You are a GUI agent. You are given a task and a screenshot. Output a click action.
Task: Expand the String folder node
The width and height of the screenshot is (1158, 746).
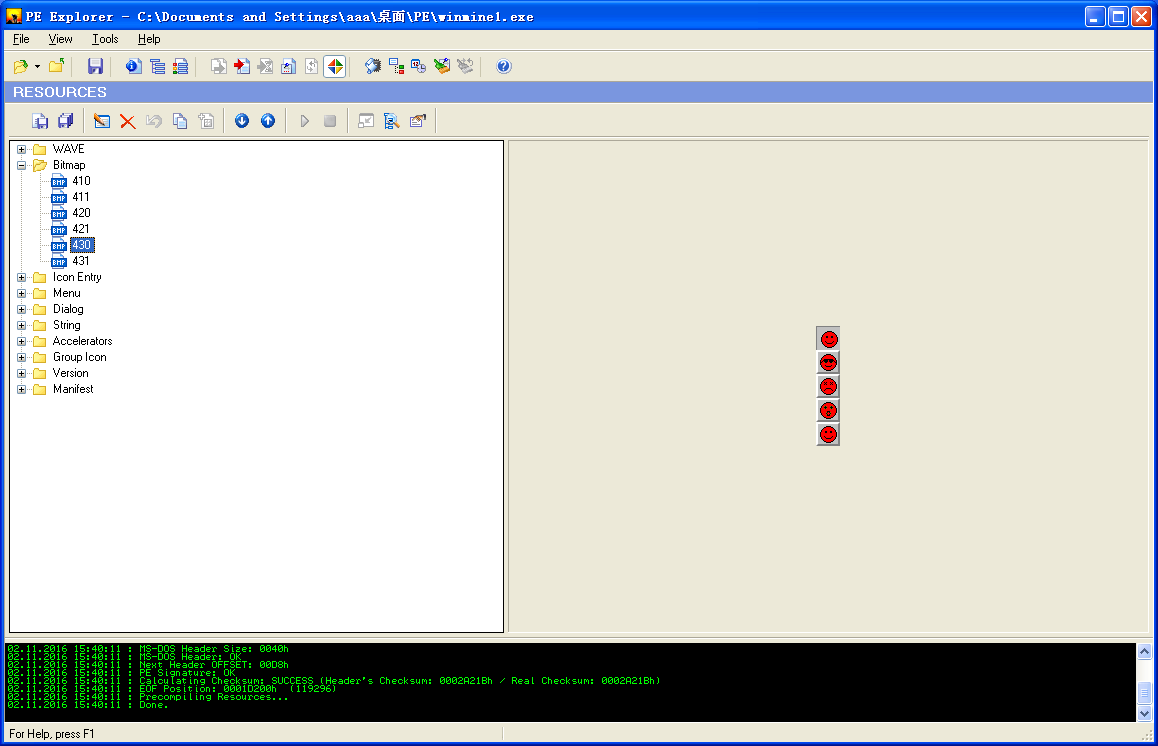coord(21,326)
